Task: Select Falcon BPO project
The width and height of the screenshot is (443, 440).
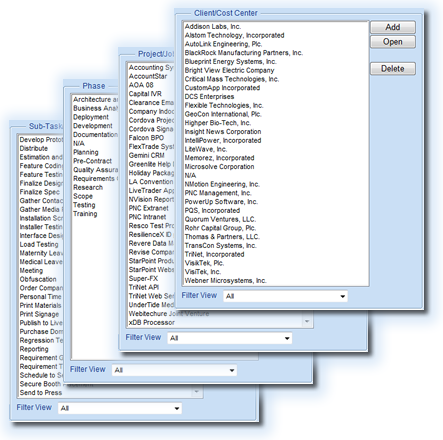Action: point(146,138)
